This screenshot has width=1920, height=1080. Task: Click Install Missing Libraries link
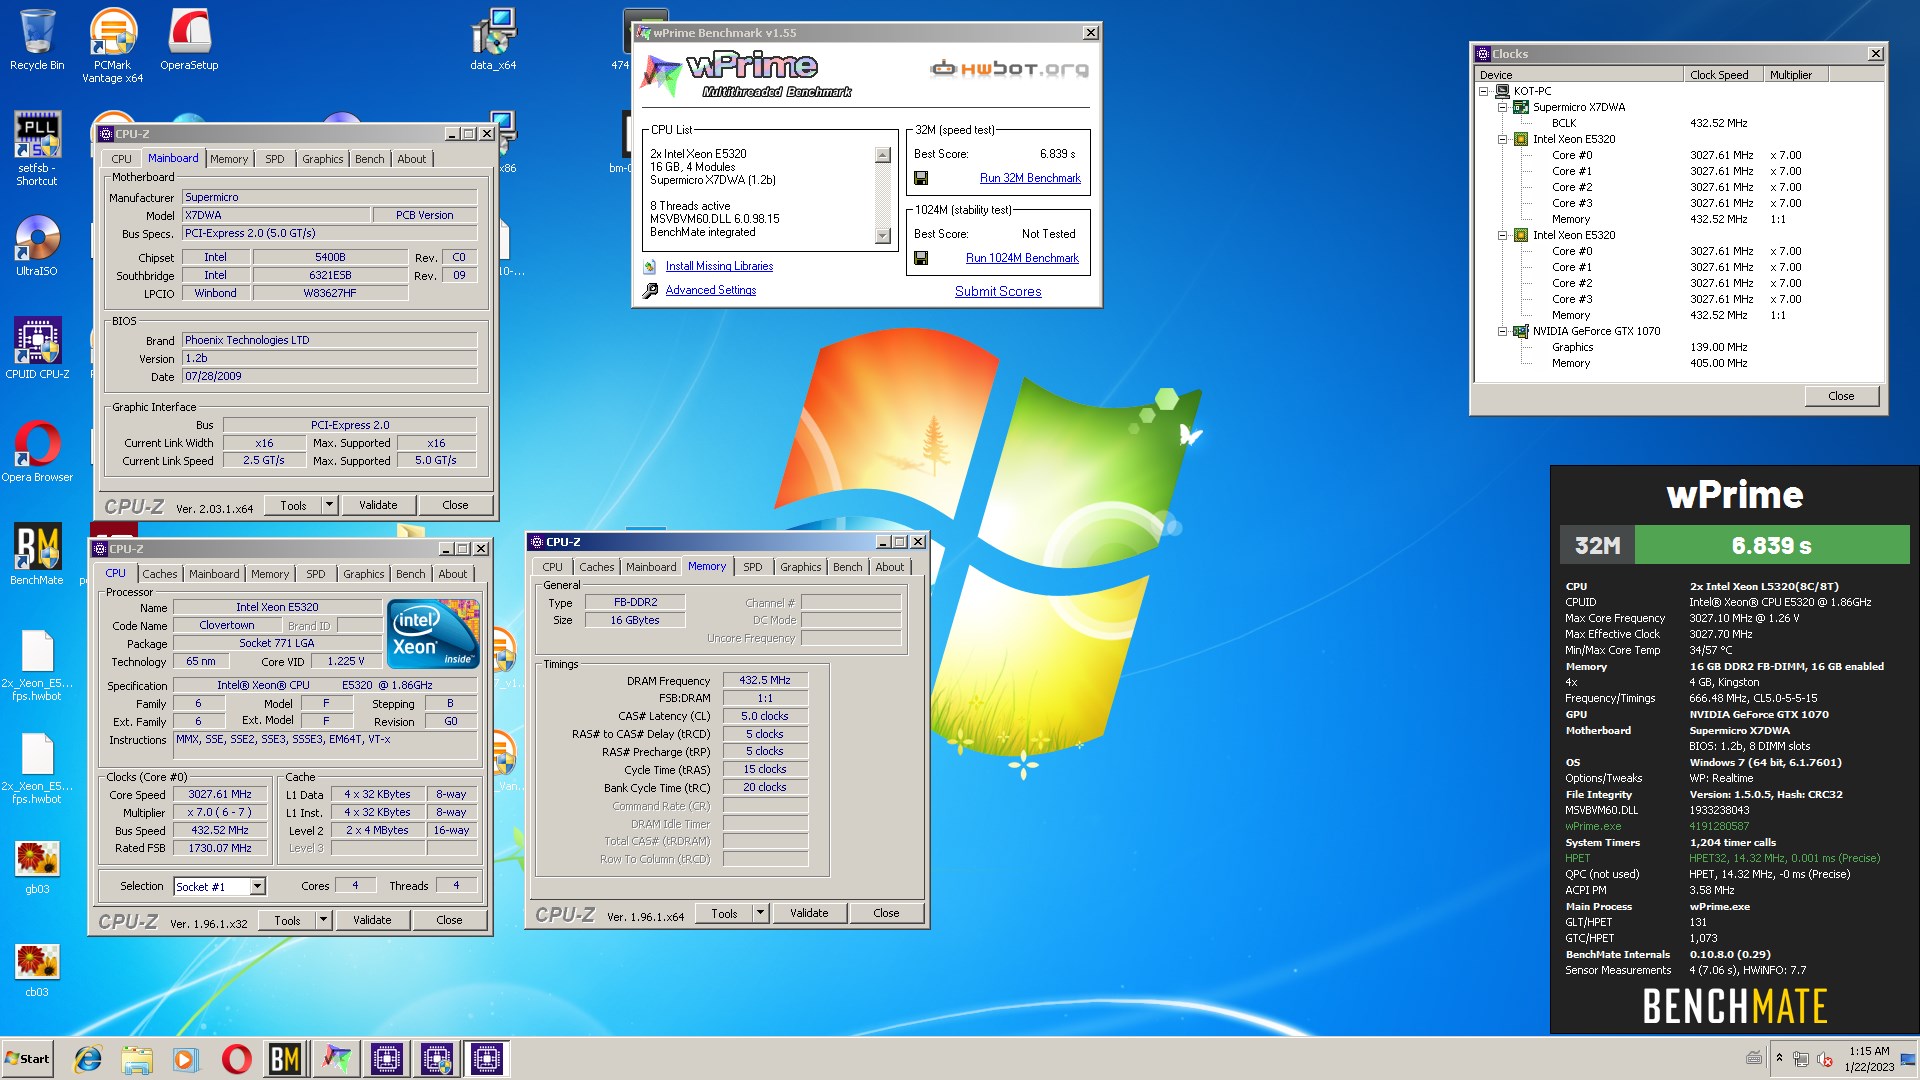click(719, 266)
